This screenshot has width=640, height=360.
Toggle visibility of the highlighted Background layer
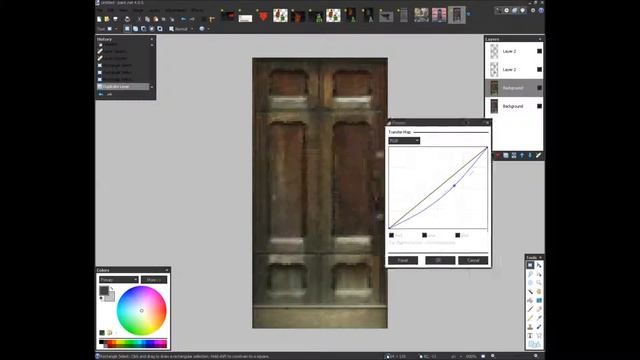(539, 88)
